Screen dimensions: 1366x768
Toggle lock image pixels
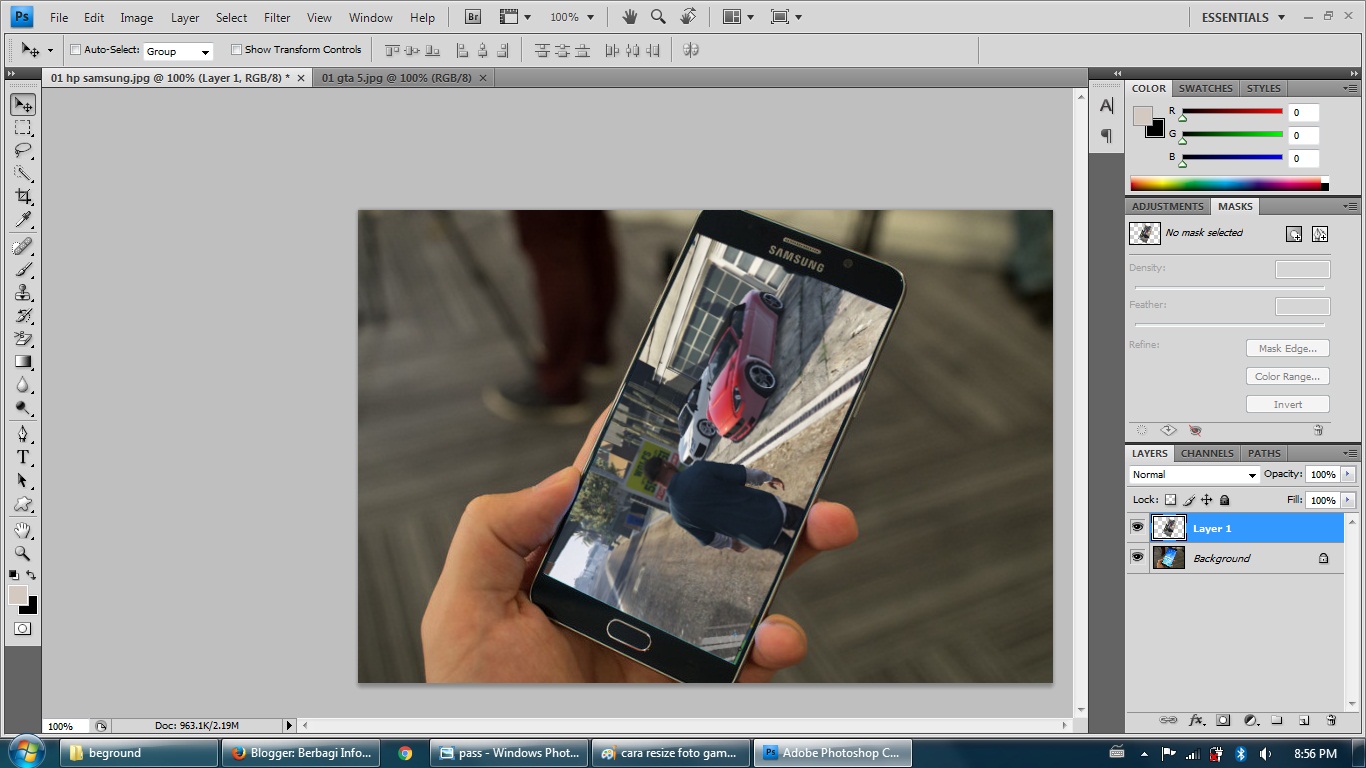point(1189,500)
